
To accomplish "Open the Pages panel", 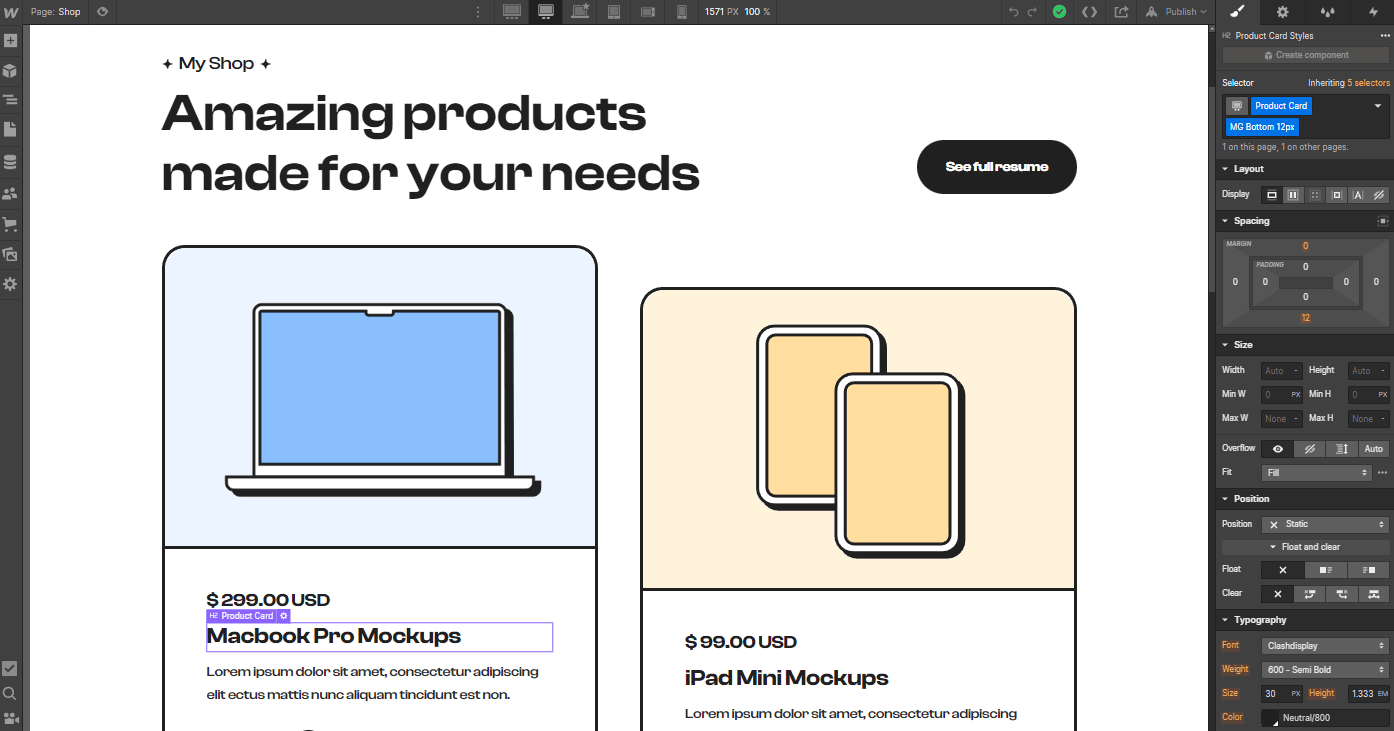I will pyautogui.click(x=10, y=128).
